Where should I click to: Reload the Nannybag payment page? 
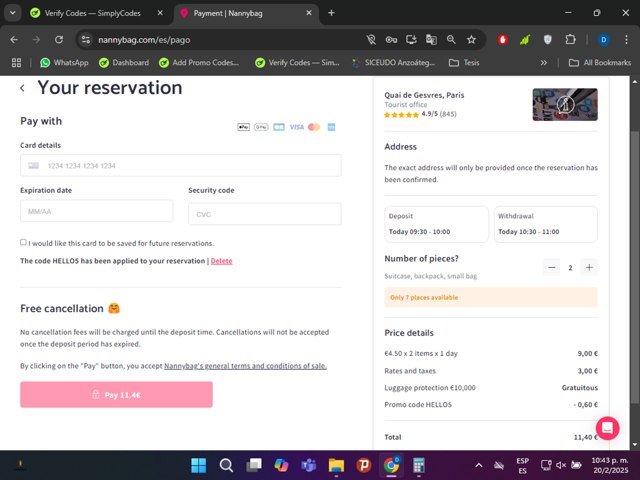59,40
